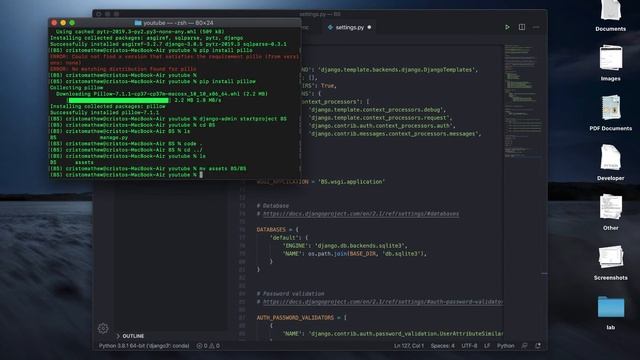Split the VS Code editor to the right
The height and width of the screenshot is (360, 640).
click(x=522, y=27)
